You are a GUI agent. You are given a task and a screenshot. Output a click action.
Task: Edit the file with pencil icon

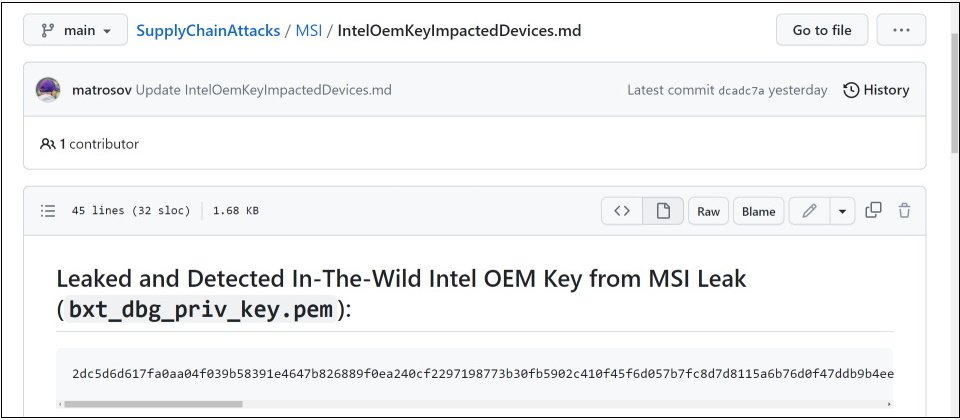click(x=809, y=211)
